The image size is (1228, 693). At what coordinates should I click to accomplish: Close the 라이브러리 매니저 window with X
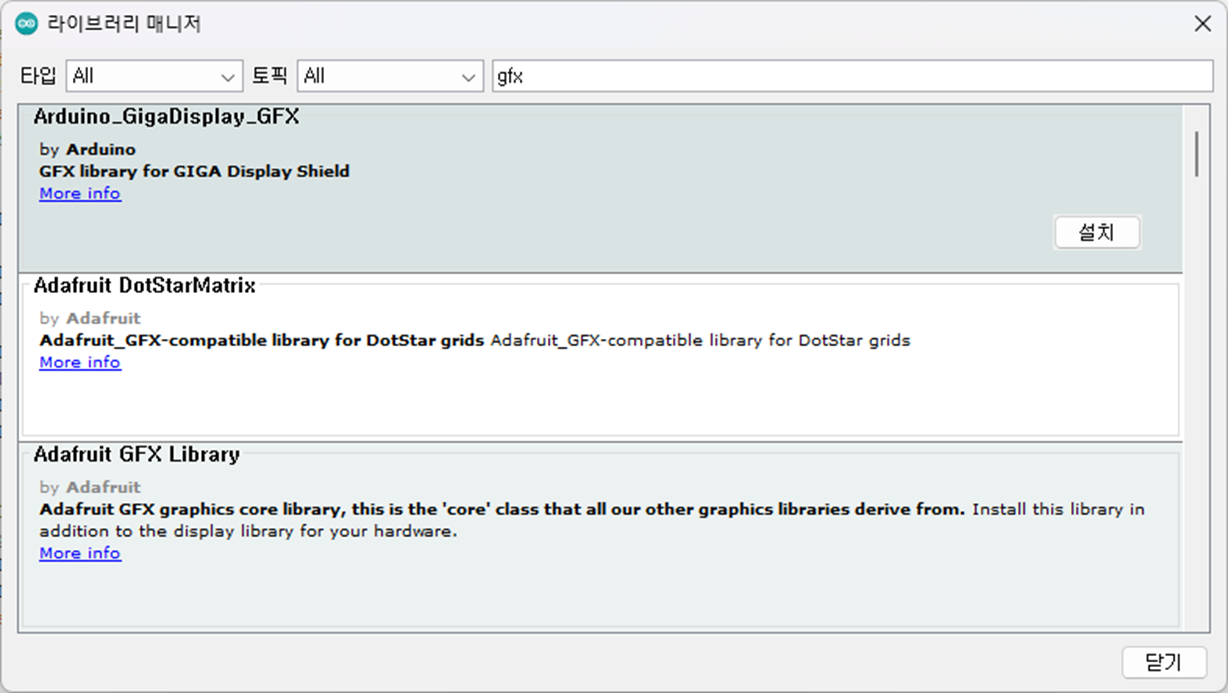1203,24
